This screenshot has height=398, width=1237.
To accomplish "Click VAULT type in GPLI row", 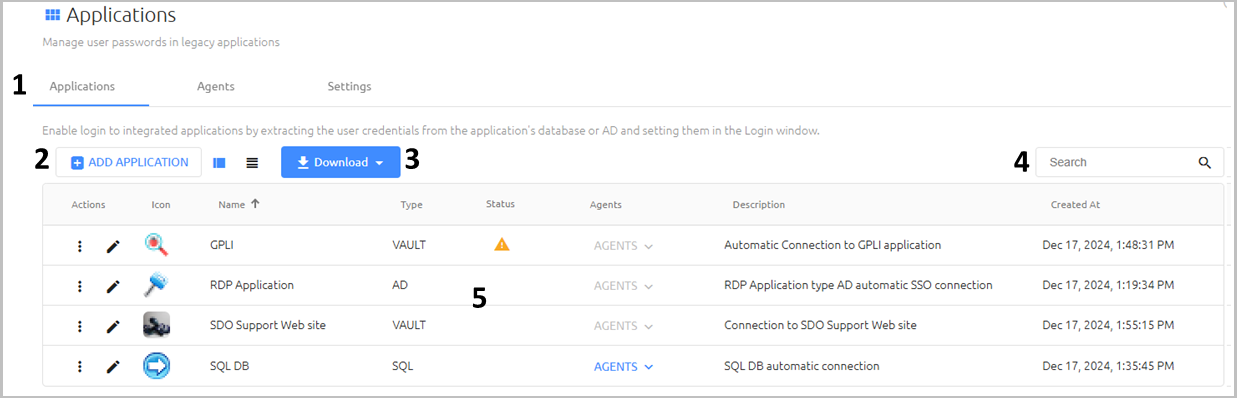I will pyautogui.click(x=409, y=245).
